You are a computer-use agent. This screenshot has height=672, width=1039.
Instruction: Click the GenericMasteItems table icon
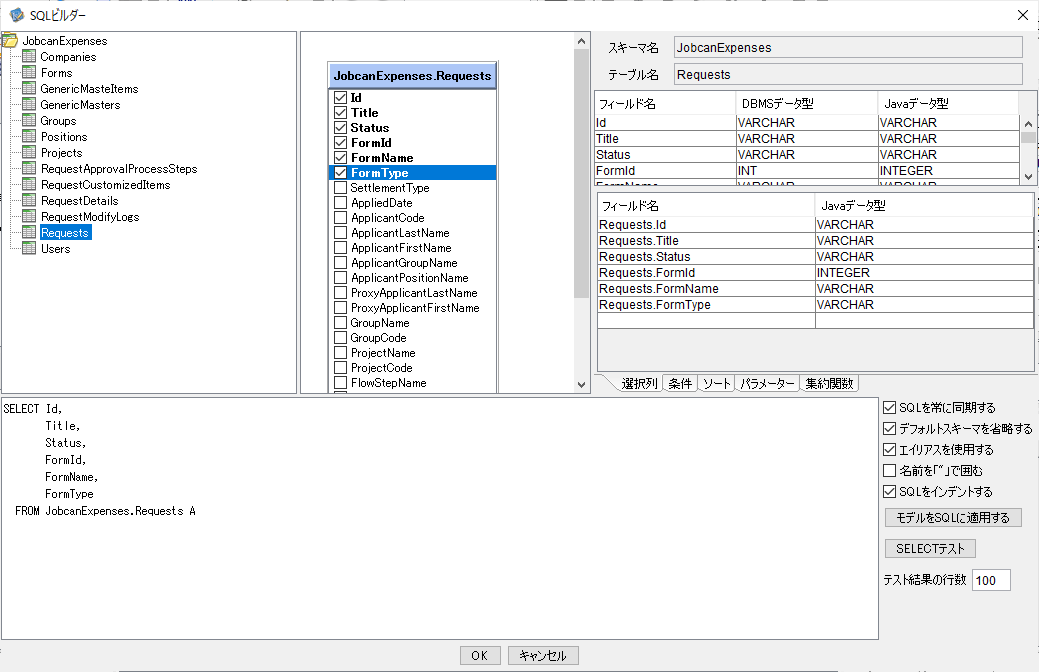tap(29, 88)
